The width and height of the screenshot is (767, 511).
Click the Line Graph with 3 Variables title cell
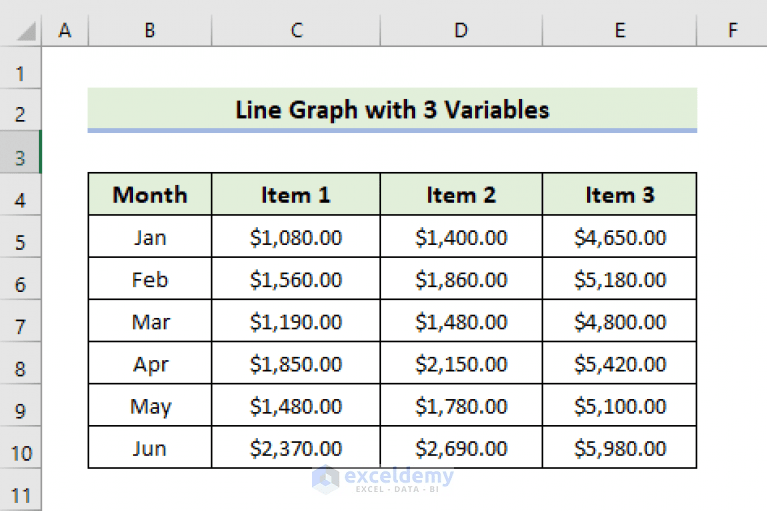pyautogui.click(x=392, y=110)
